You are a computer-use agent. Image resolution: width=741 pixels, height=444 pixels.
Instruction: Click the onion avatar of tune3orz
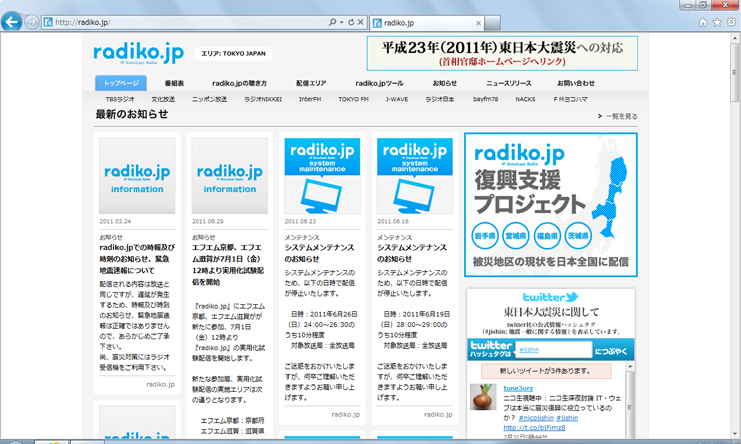pyautogui.click(x=483, y=397)
